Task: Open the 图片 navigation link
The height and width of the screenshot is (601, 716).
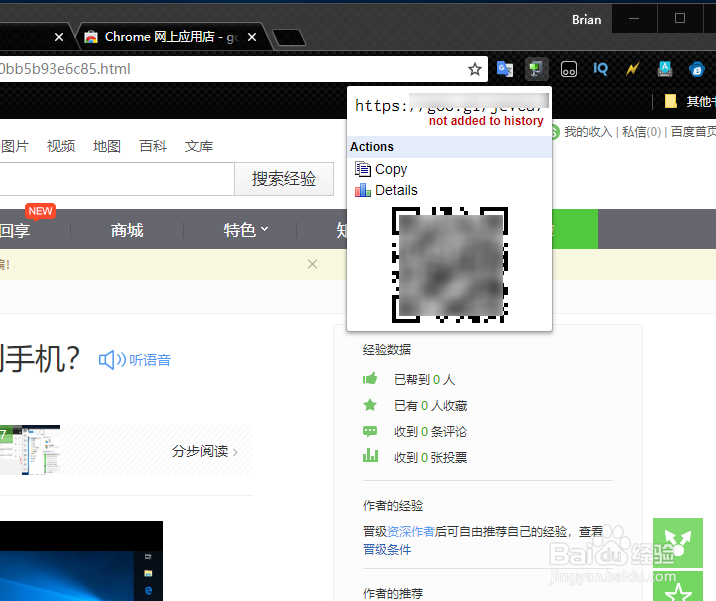Action: tap(15, 146)
